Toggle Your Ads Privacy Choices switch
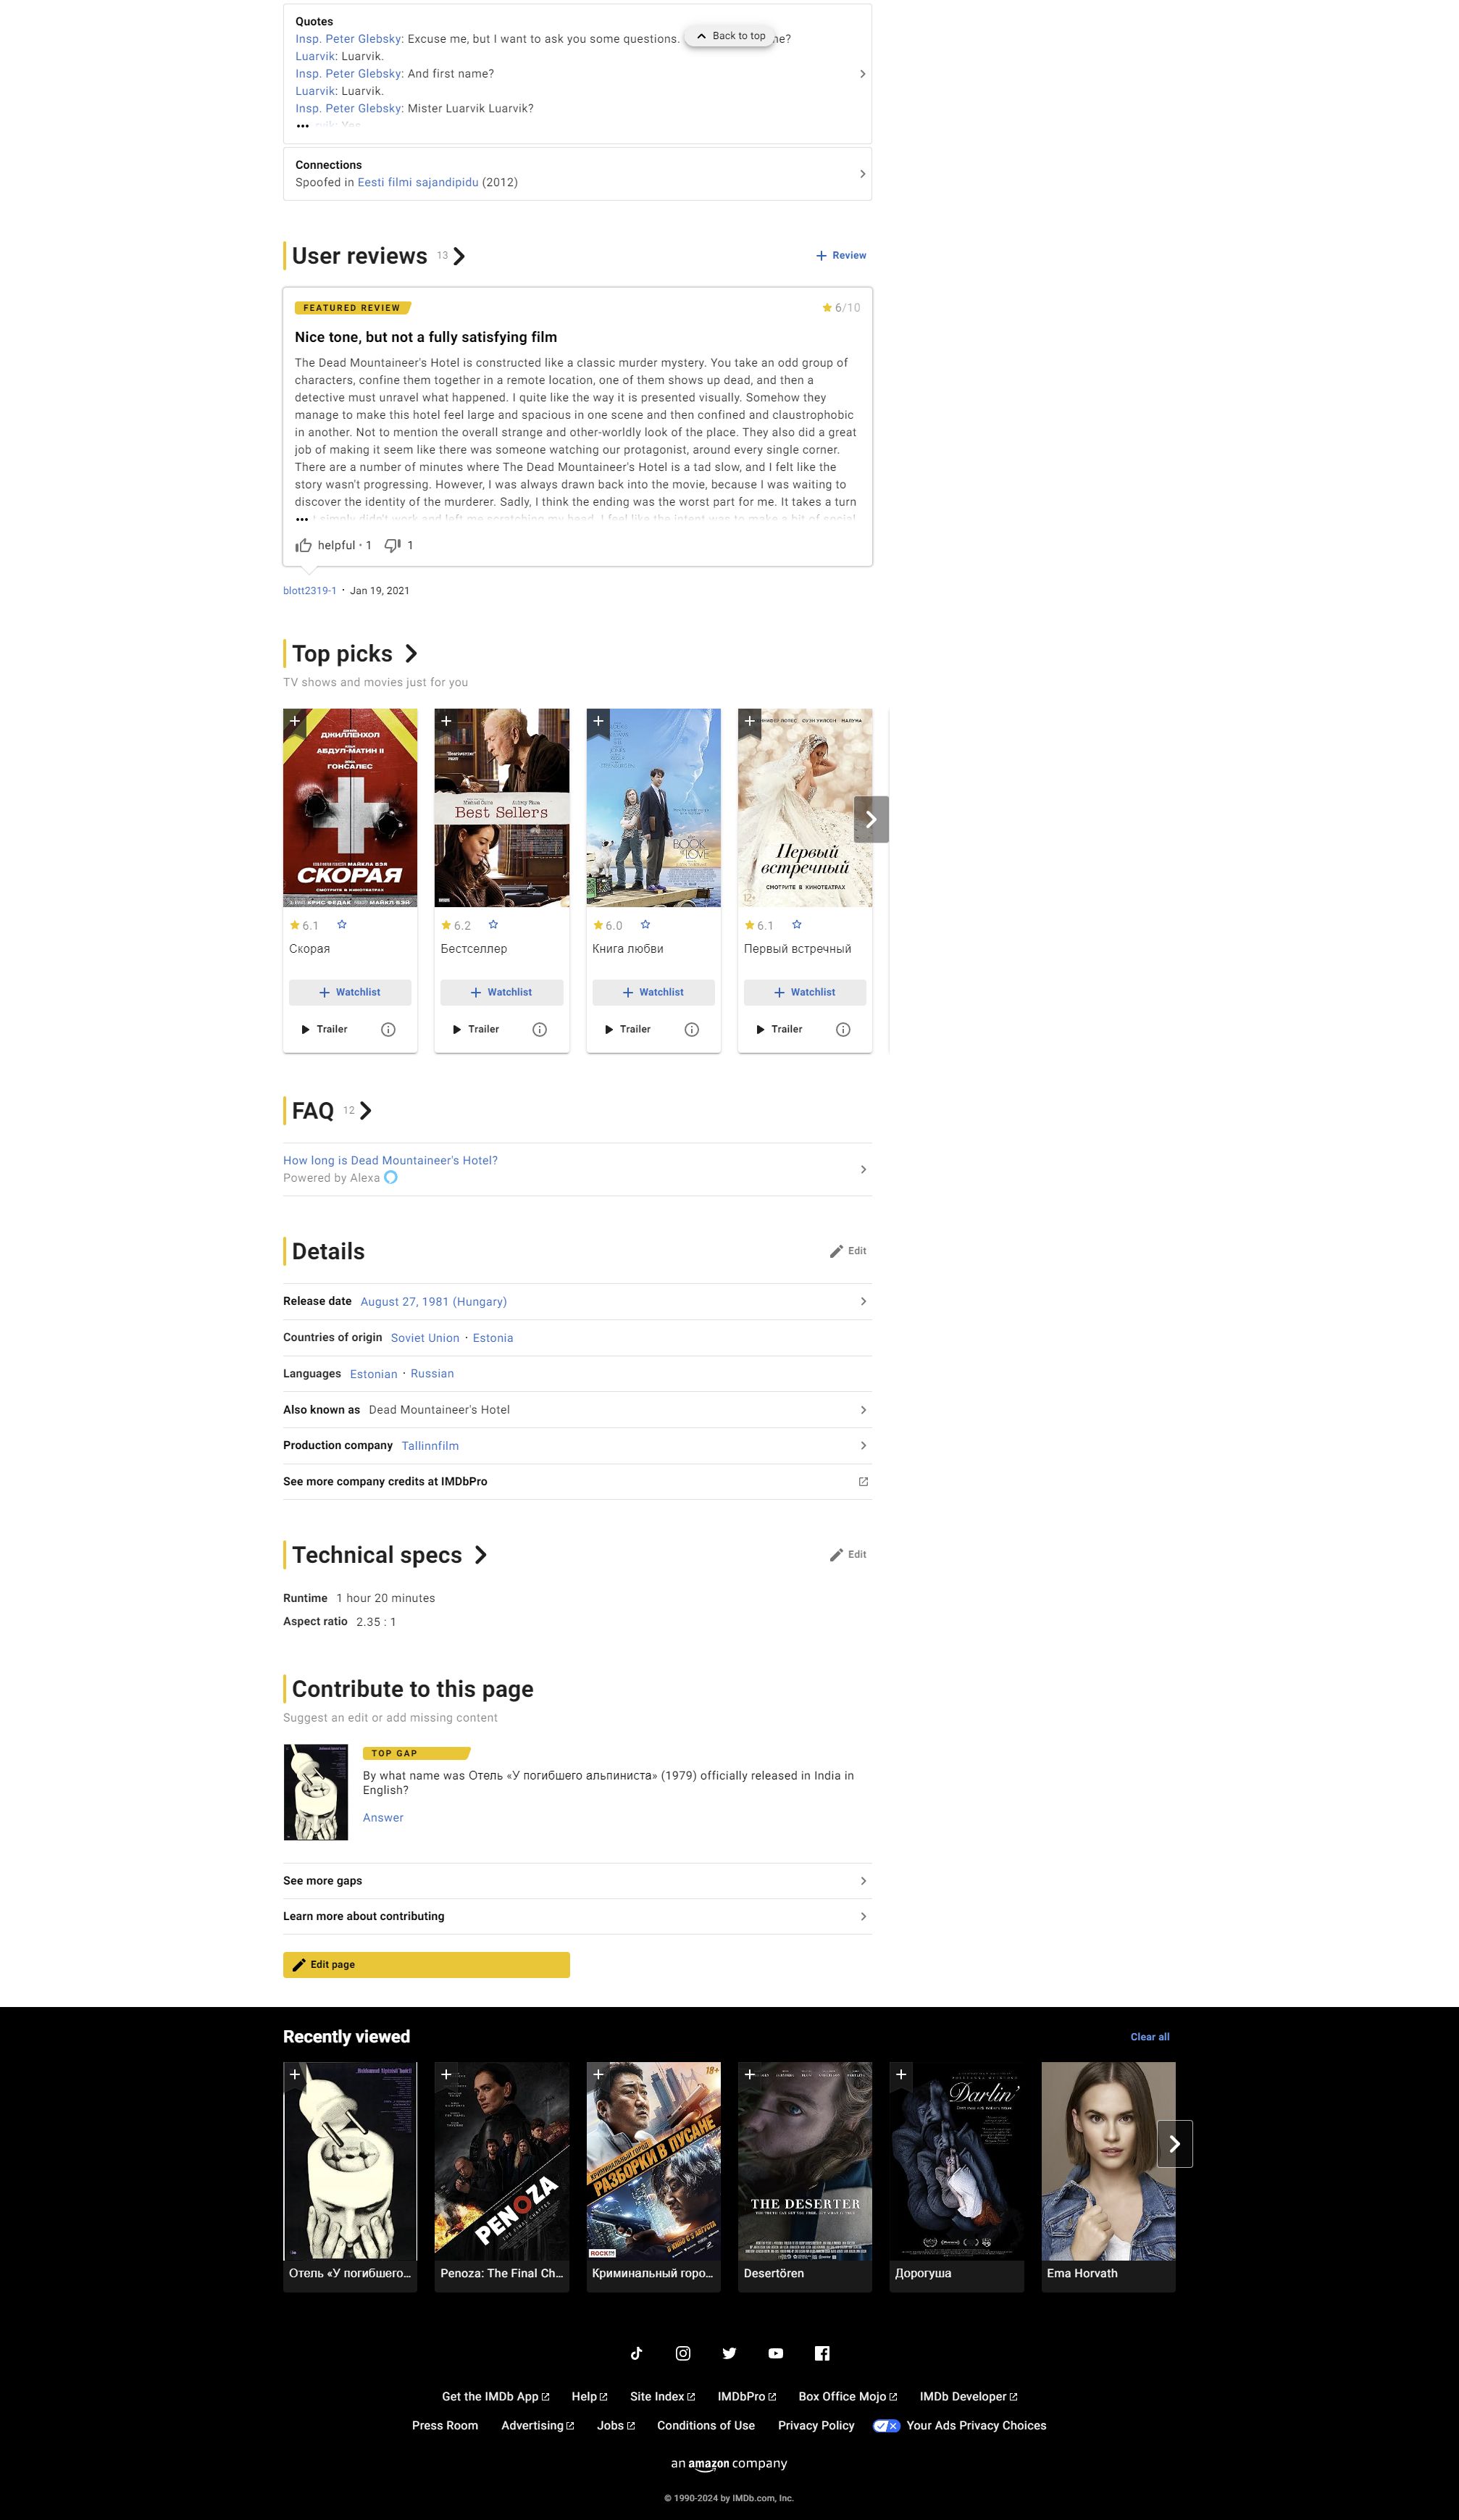The height and width of the screenshot is (2520, 1459). 886,2425
